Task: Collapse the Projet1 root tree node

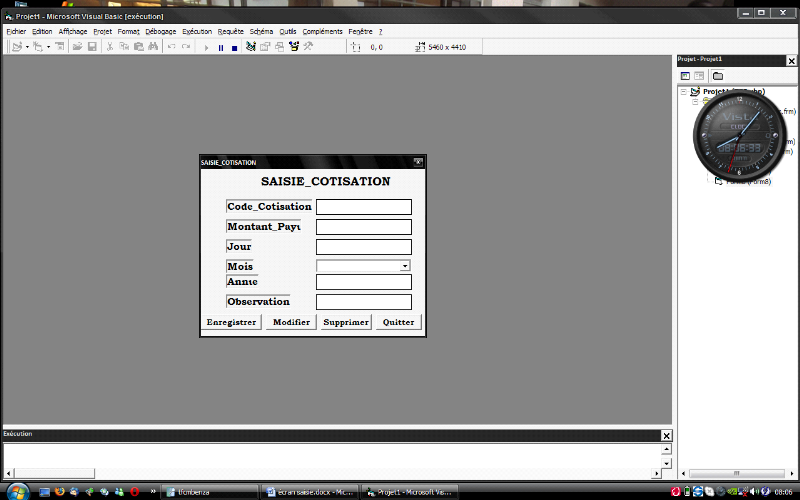Action: (684, 92)
